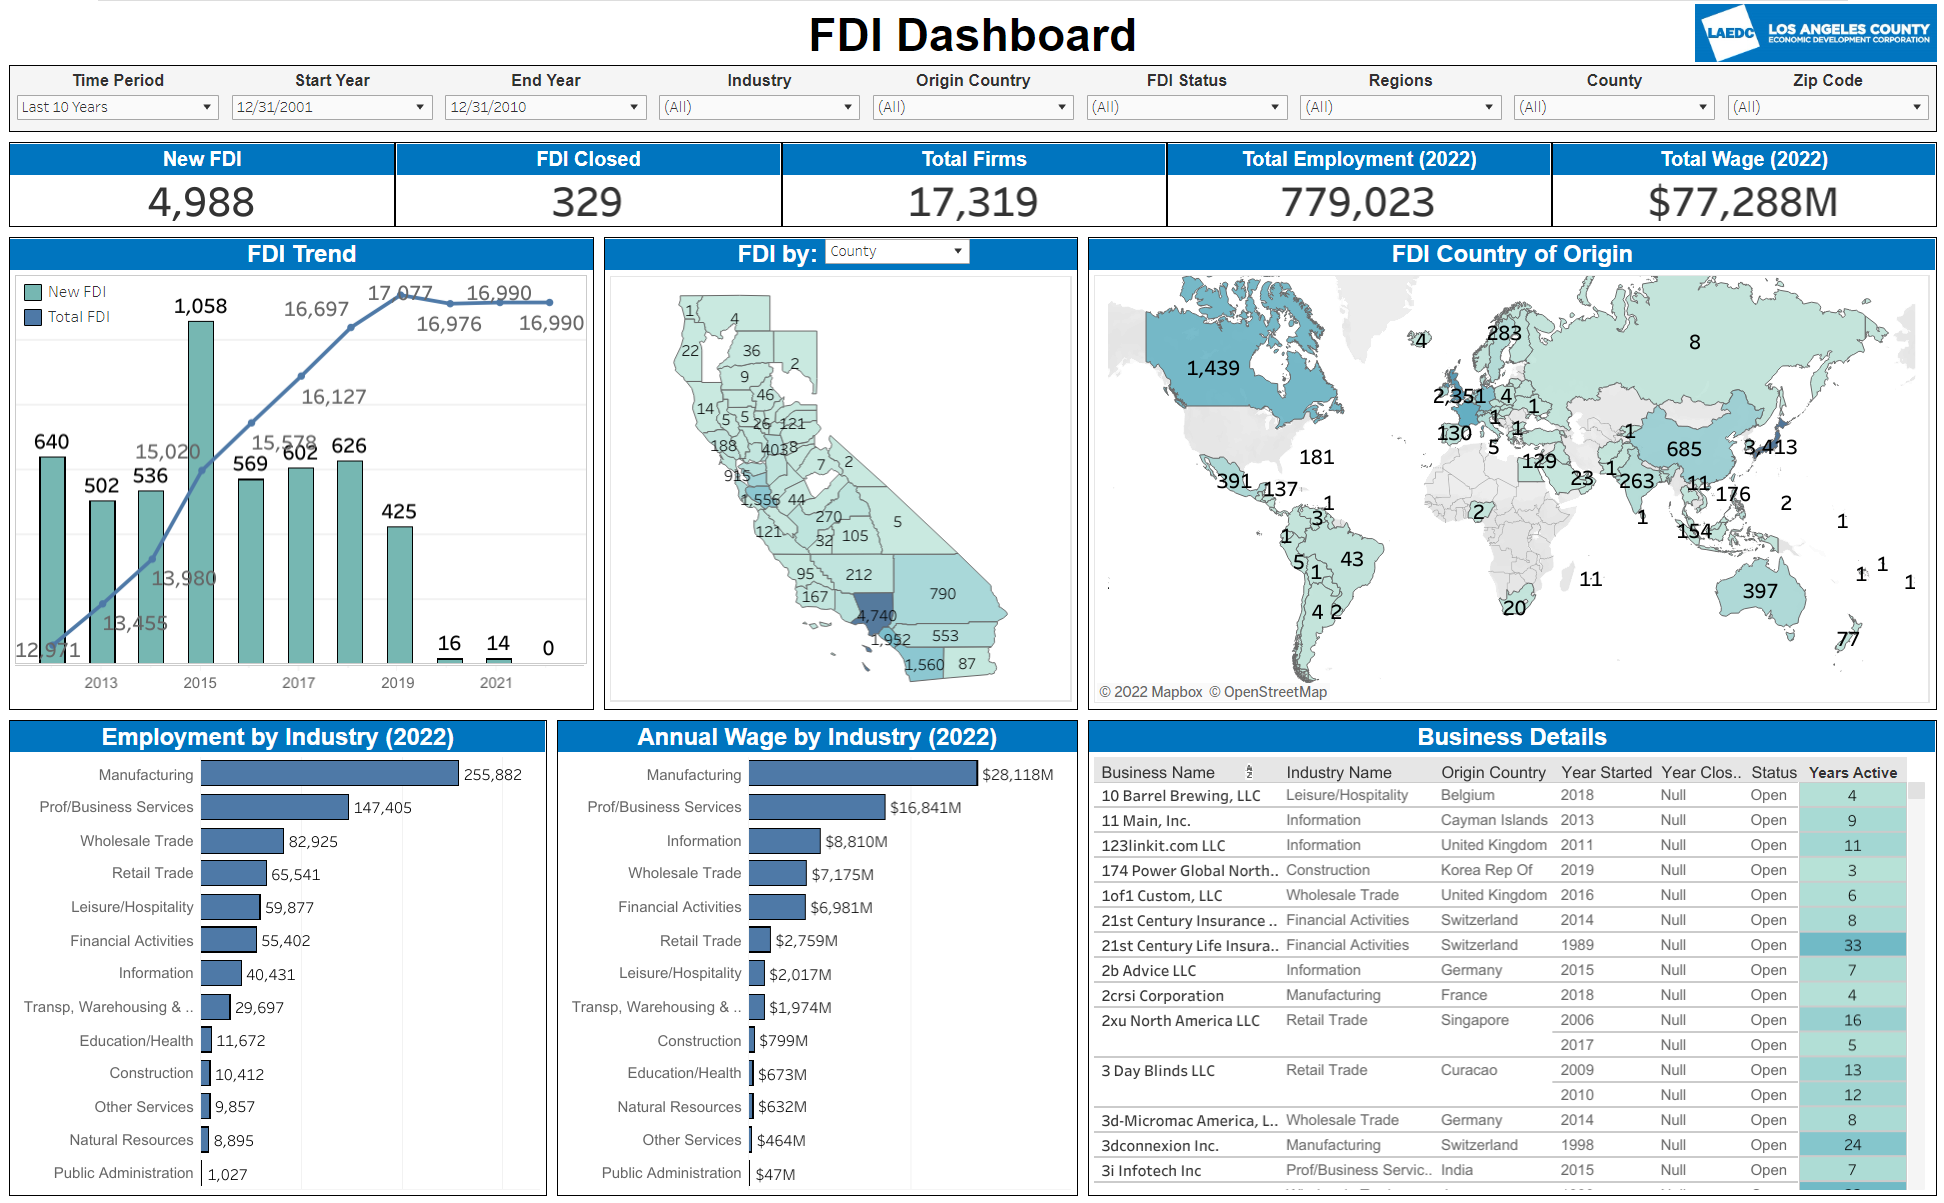Click the Total FDI legend color swatch
The image size is (1944, 1203).
tap(33, 317)
